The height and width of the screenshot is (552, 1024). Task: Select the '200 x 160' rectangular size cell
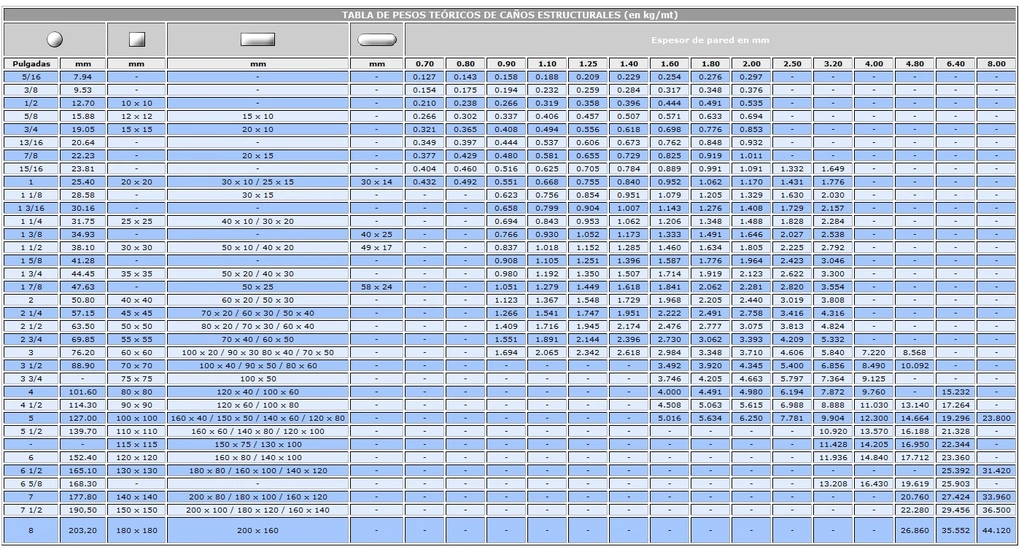tap(257, 530)
